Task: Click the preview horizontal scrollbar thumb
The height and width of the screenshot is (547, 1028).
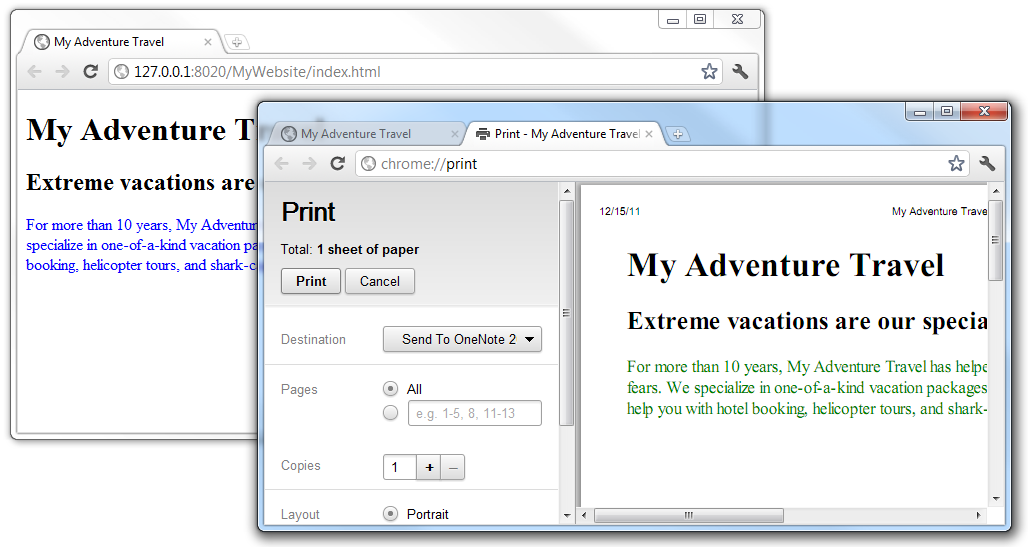Action: [x=688, y=516]
